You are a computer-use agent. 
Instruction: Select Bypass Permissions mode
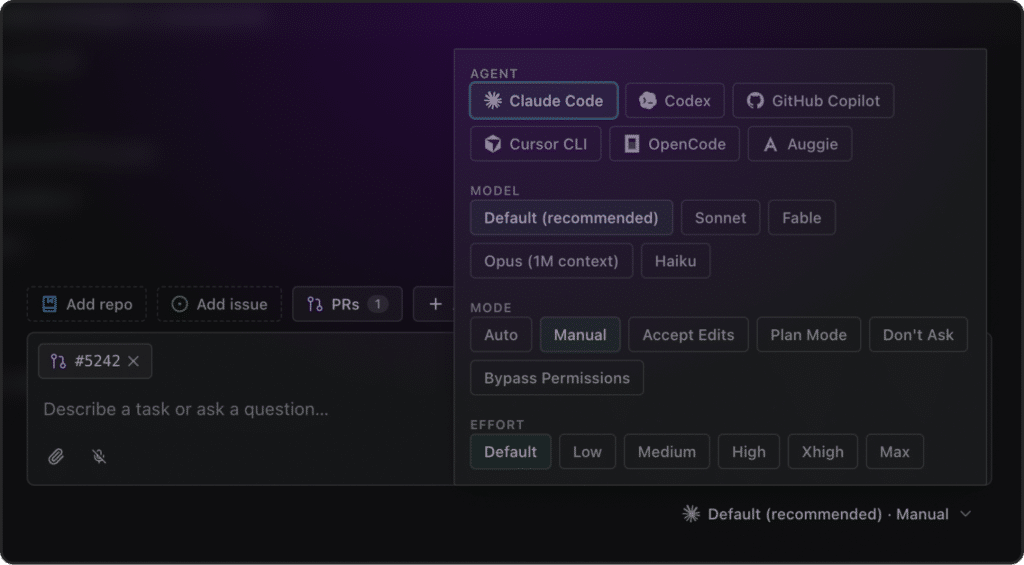[x=557, y=378]
